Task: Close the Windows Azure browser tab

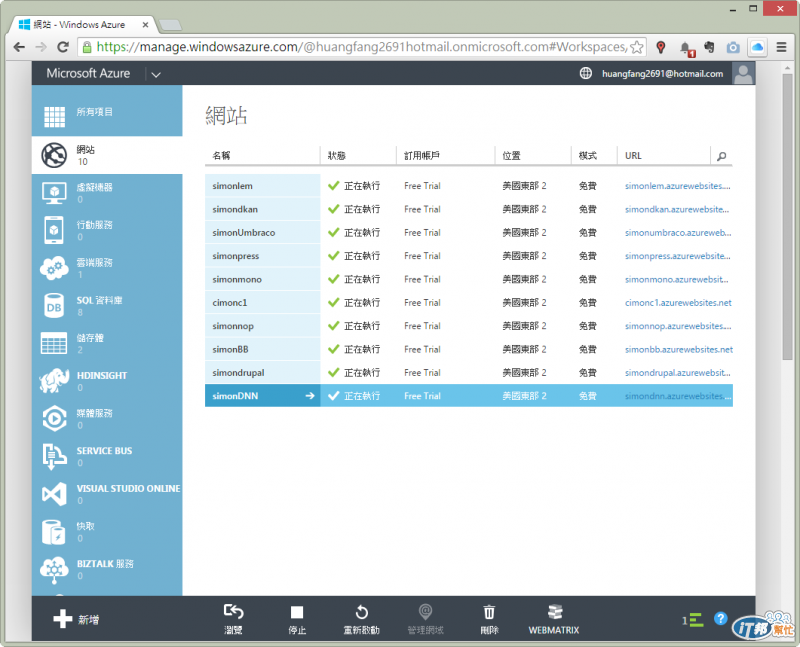Action: (x=145, y=24)
